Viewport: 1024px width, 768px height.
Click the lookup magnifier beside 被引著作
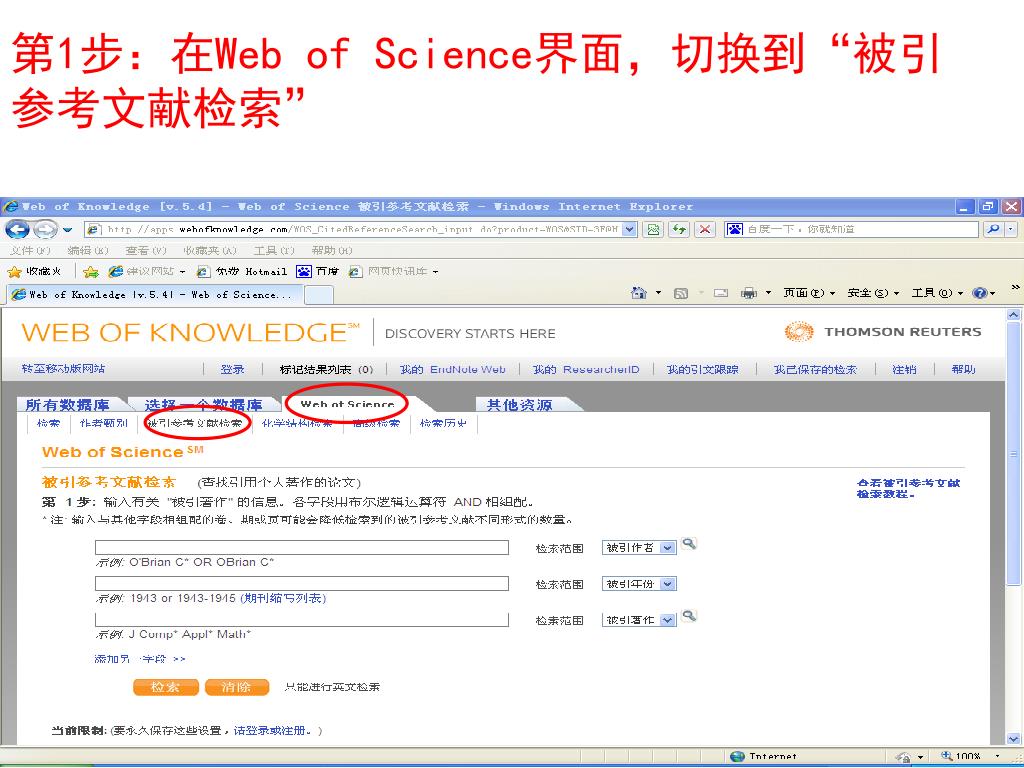click(x=688, y=615)
